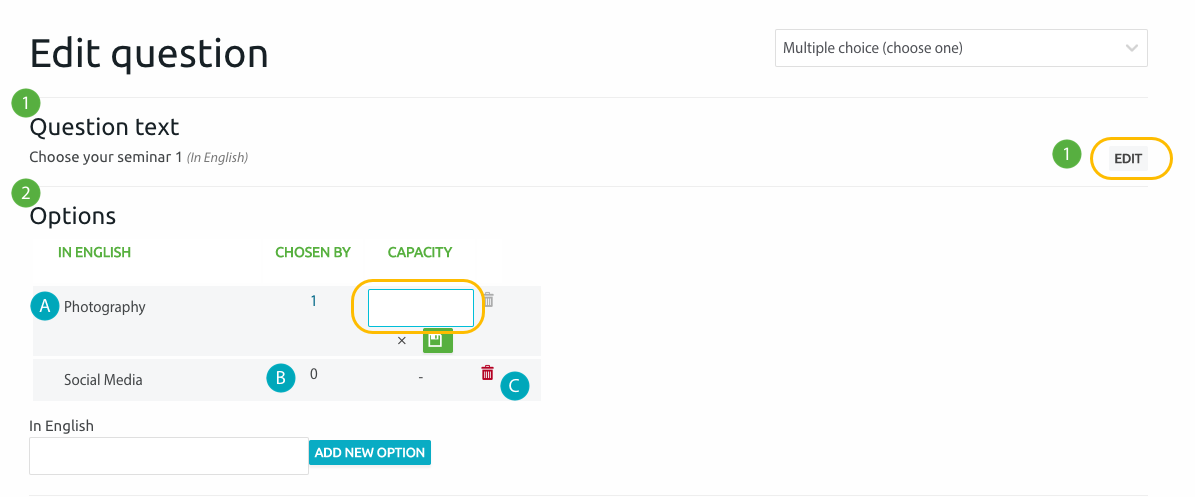This screenshot has width=1195, height=497.
Task: Save the Photography capacity with green disk icon
Action: 437,340
